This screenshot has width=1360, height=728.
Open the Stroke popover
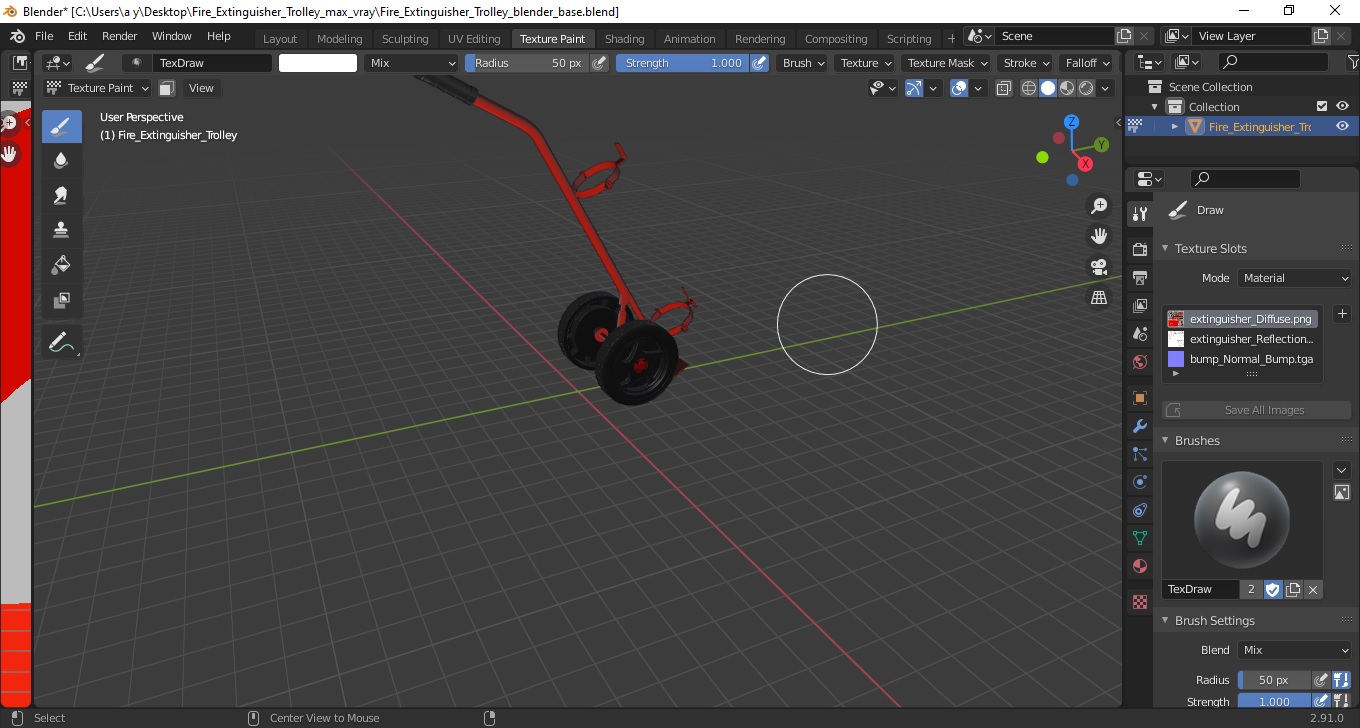point(1027,63)
